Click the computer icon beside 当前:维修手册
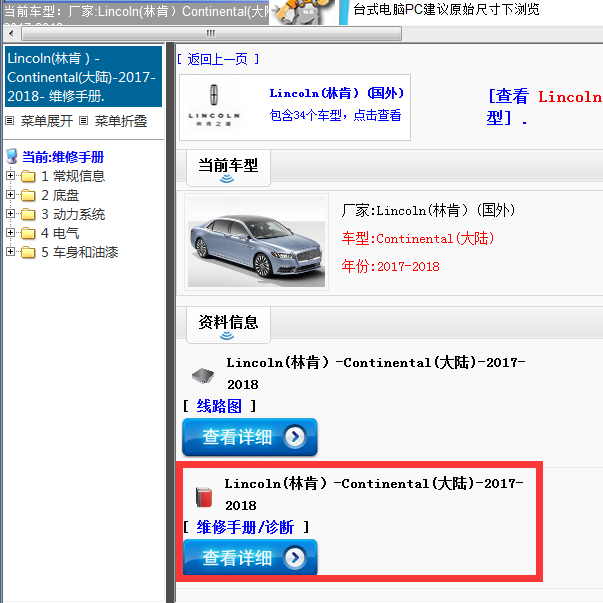Image resolution: width=603 pixels, height=603 pixels. pos(12,157)
